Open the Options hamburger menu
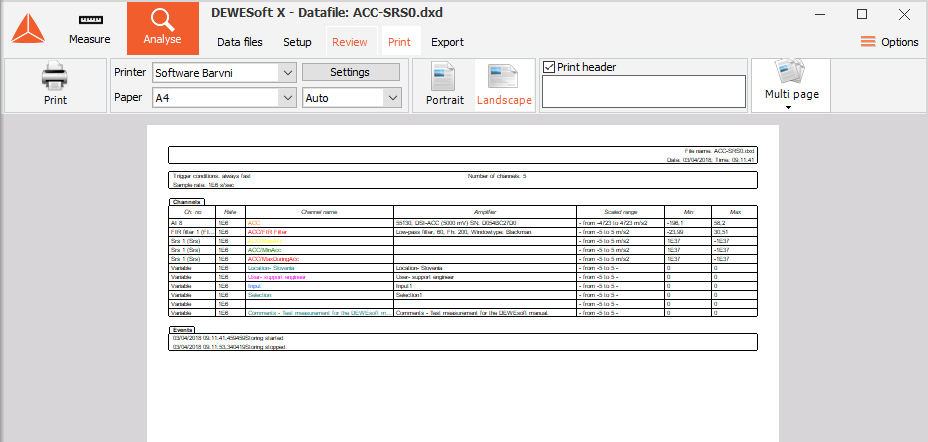The image size is (928, 442). click(x=890, y=42)
